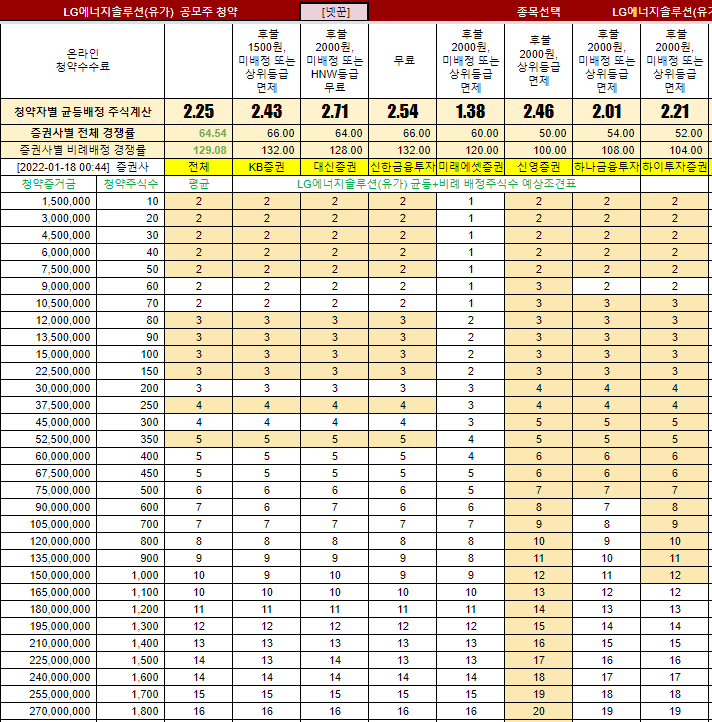Click the 종목선택 label in header
The width and height of the screenshot is (712, 722).
pos(538,12)
